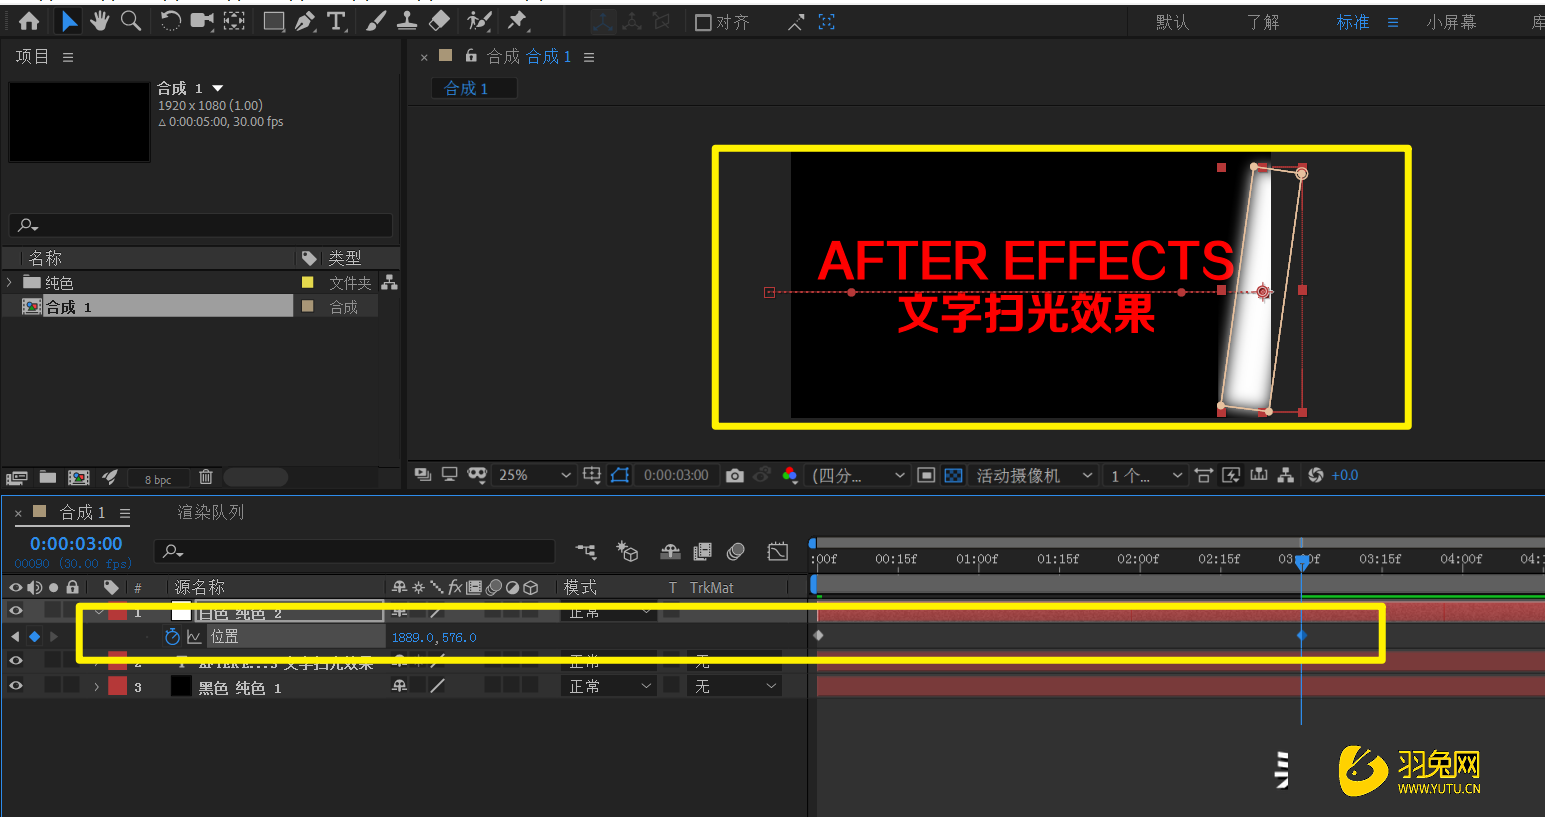
Task: Delete selected item with trash icon
Action: [205, 478]
